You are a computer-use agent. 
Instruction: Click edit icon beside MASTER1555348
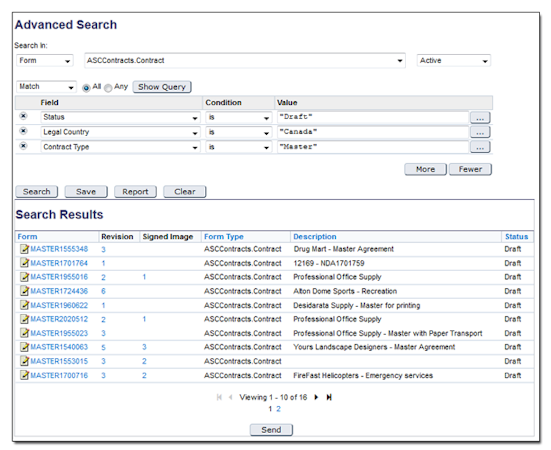point(24,249)
